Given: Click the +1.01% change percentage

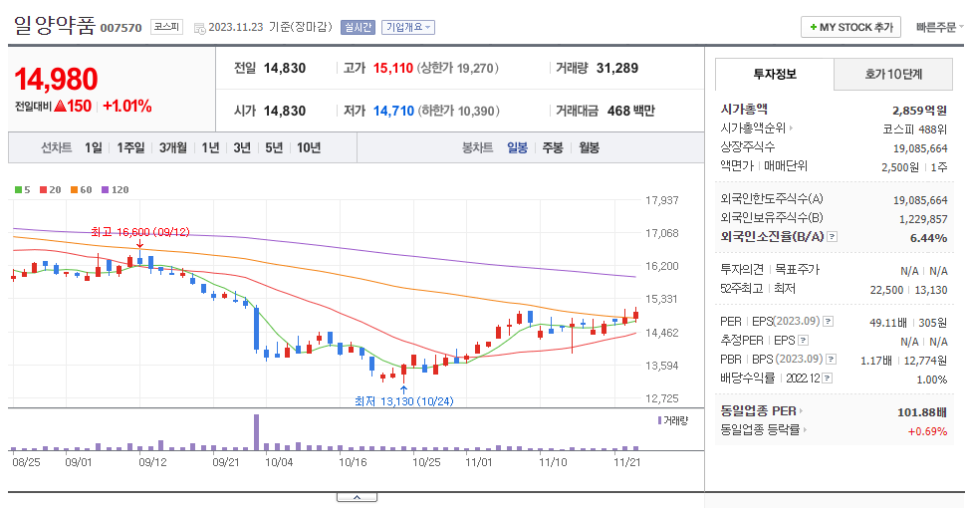Looking at the screenshot, I should (127, 106).
